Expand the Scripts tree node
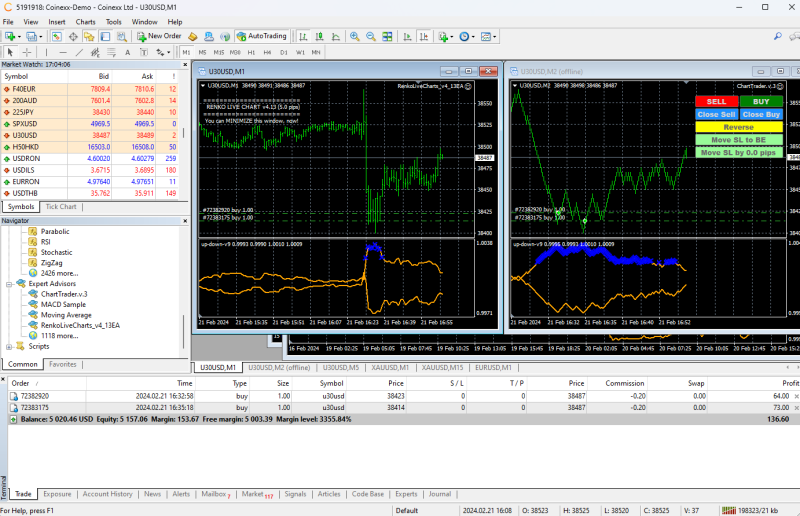800x516 pixels. pyautogui.click(x=9, y=346)
